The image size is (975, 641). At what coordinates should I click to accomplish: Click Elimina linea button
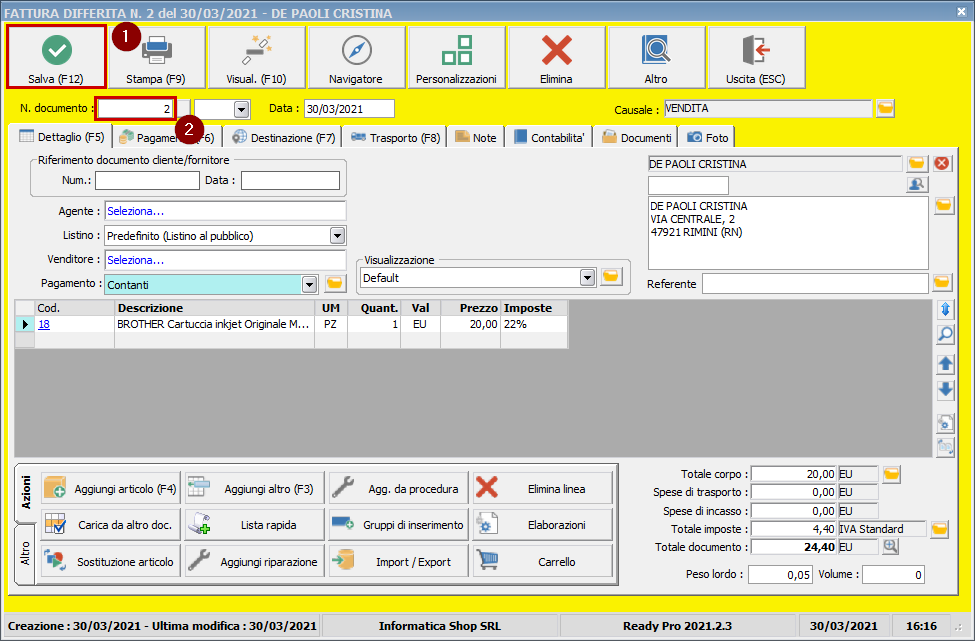point(543,489)
